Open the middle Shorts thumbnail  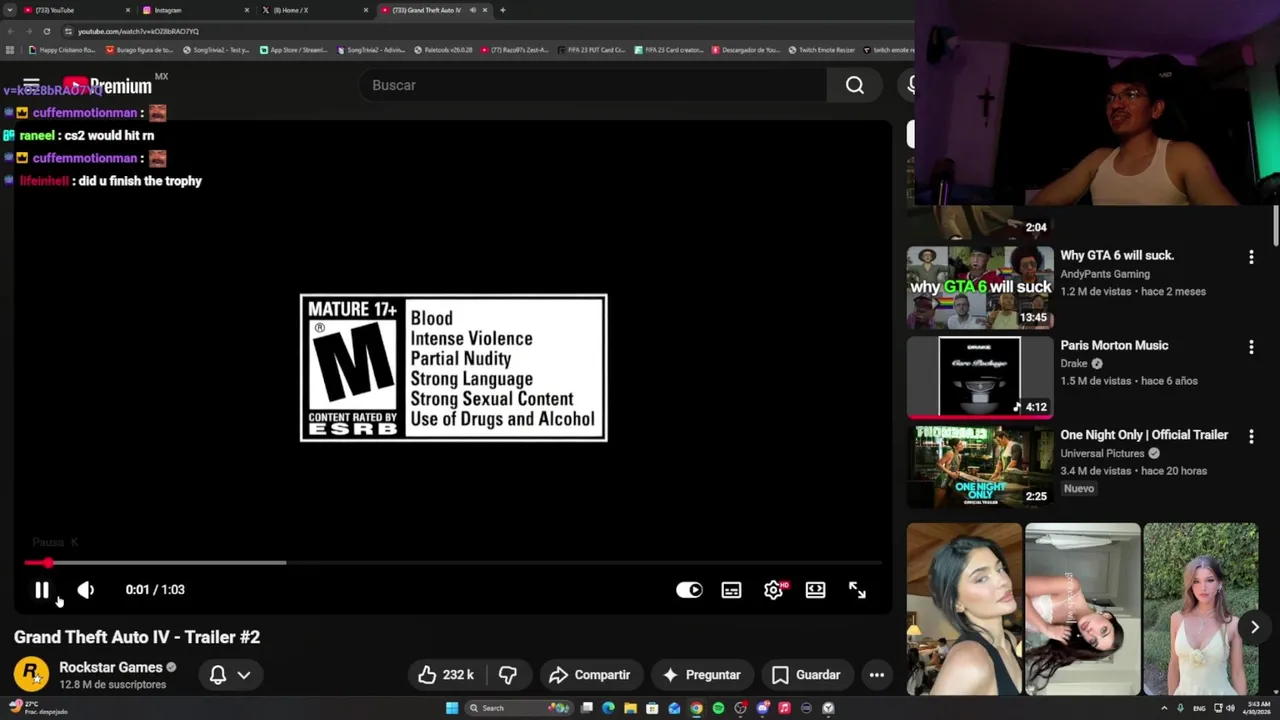click(x=1082, y=609)
